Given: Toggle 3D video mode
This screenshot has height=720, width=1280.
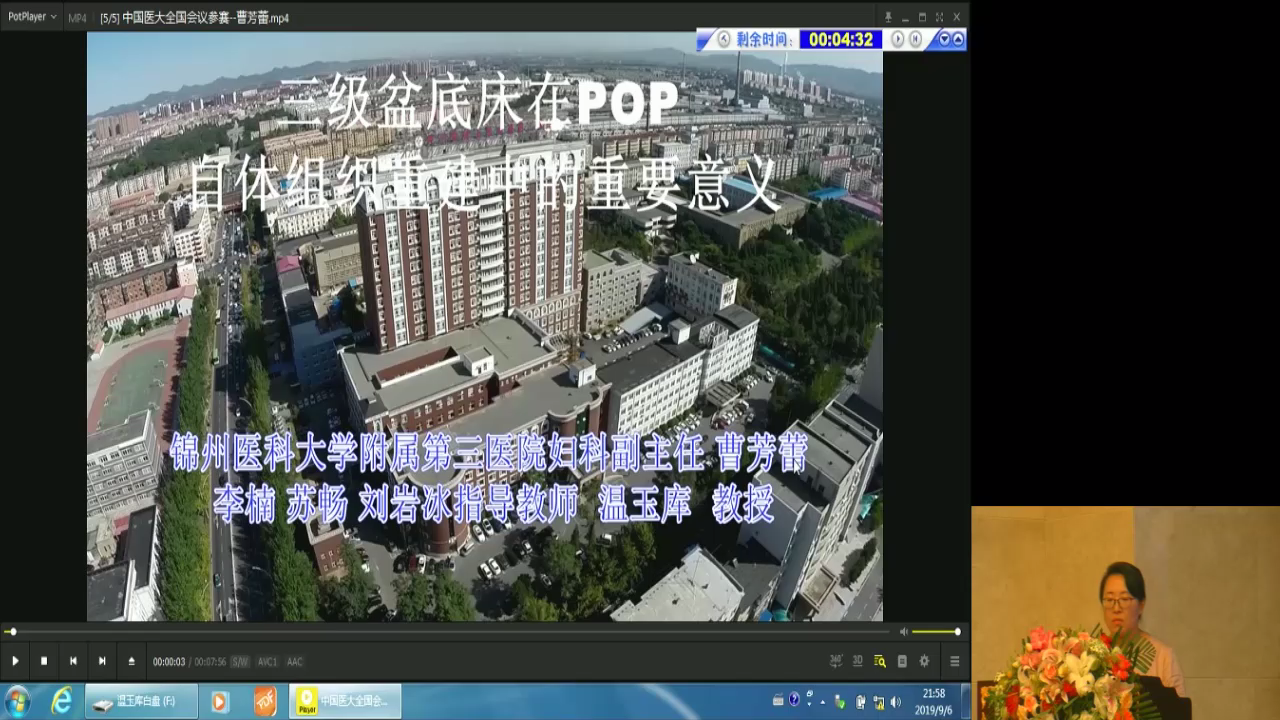Looking at the screenshot, I should tap(858, 661).
